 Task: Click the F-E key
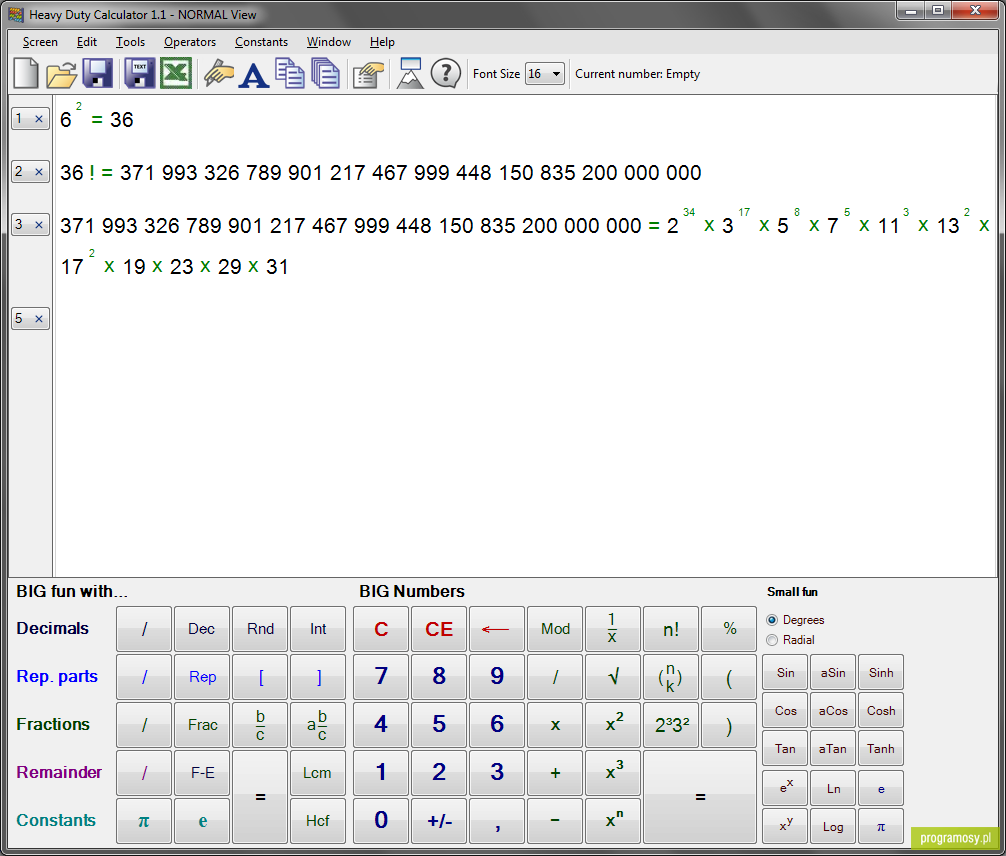point(201,773)
